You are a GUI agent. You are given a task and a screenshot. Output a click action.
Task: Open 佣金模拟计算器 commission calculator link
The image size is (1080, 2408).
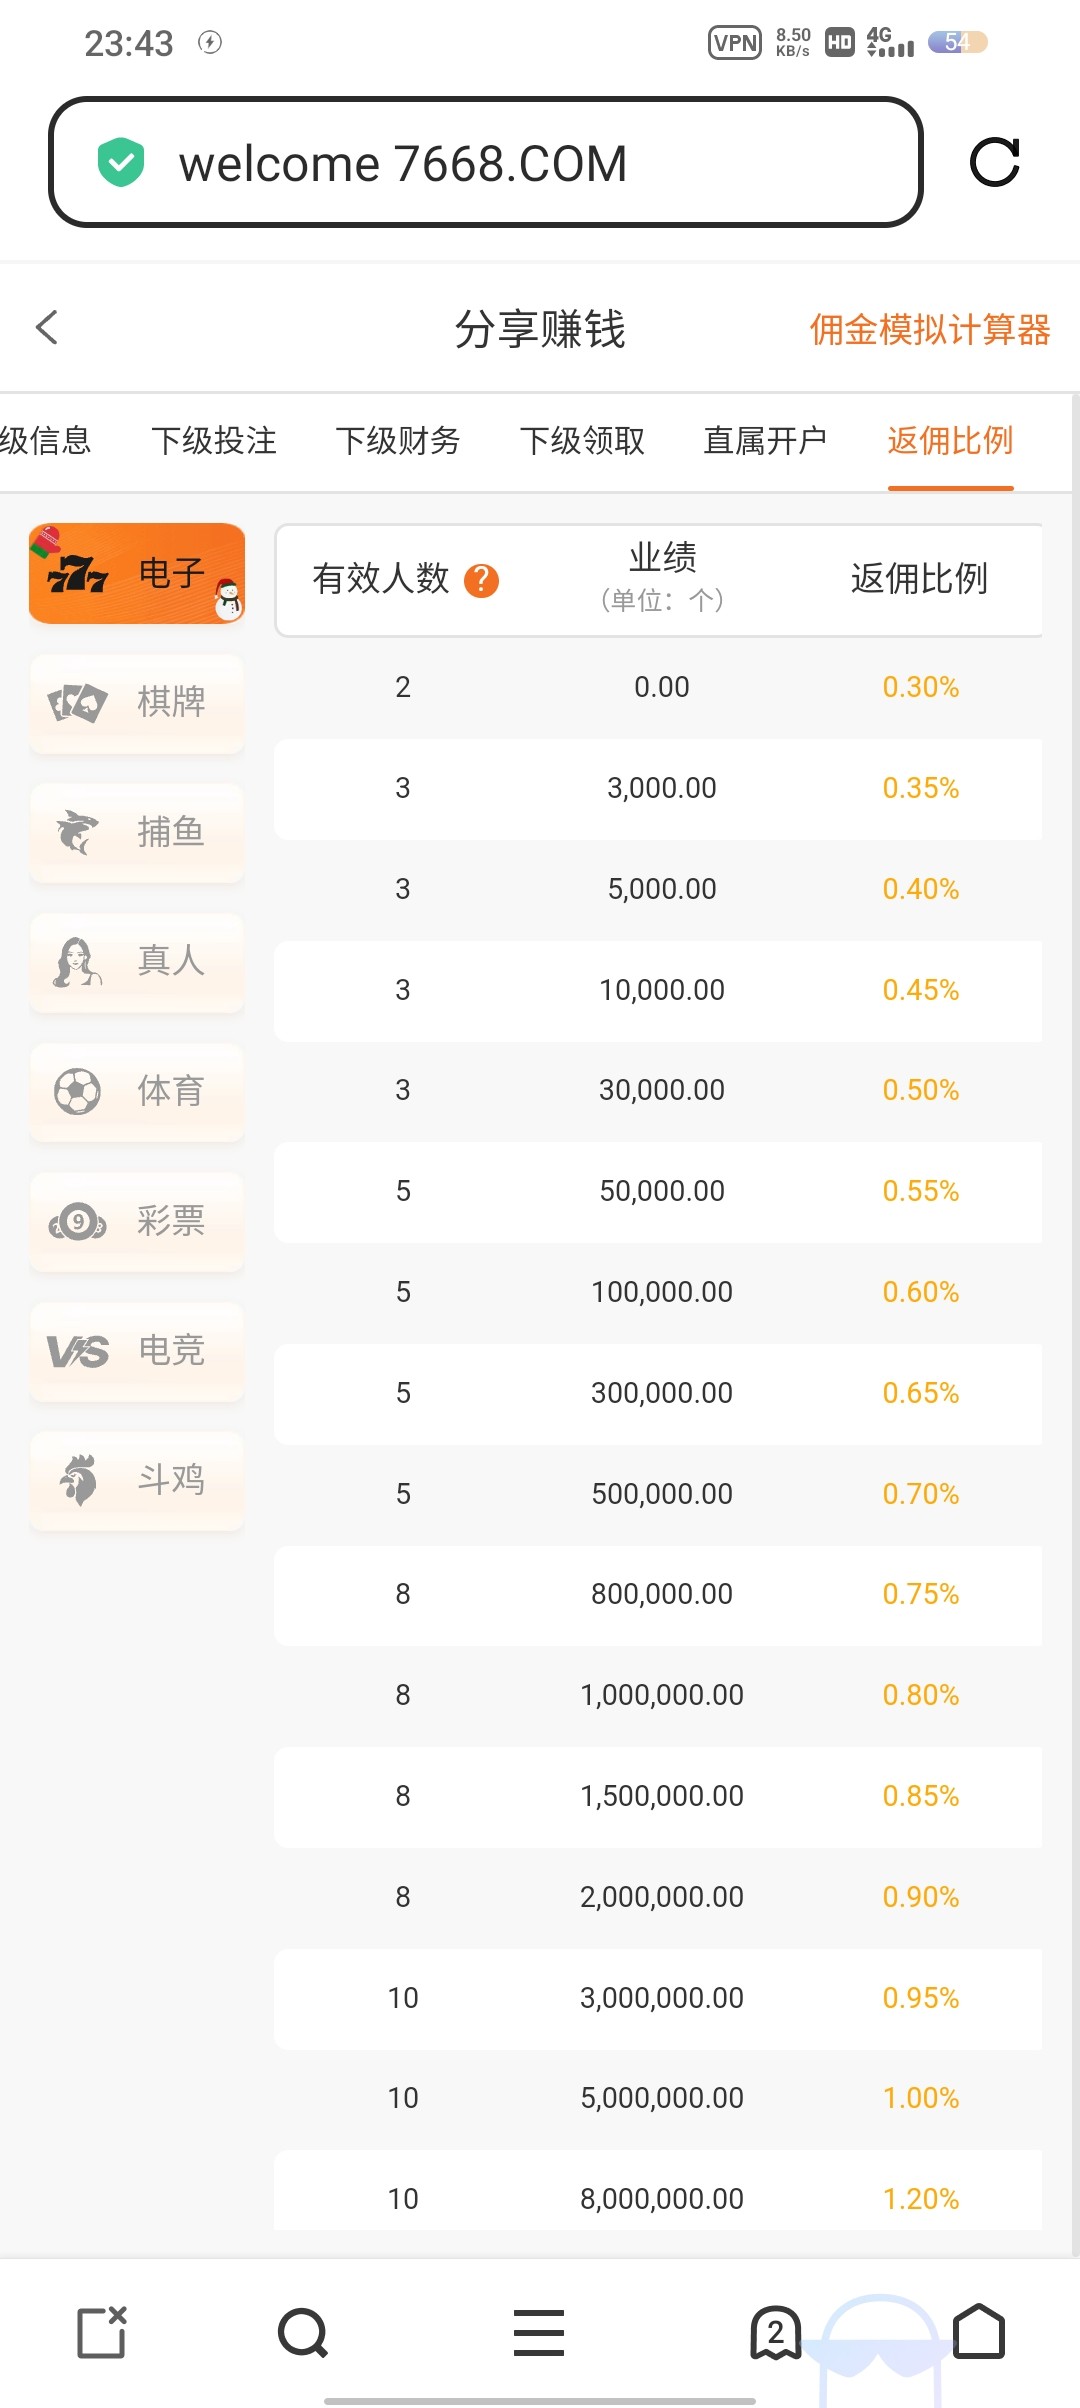point(930,329)
